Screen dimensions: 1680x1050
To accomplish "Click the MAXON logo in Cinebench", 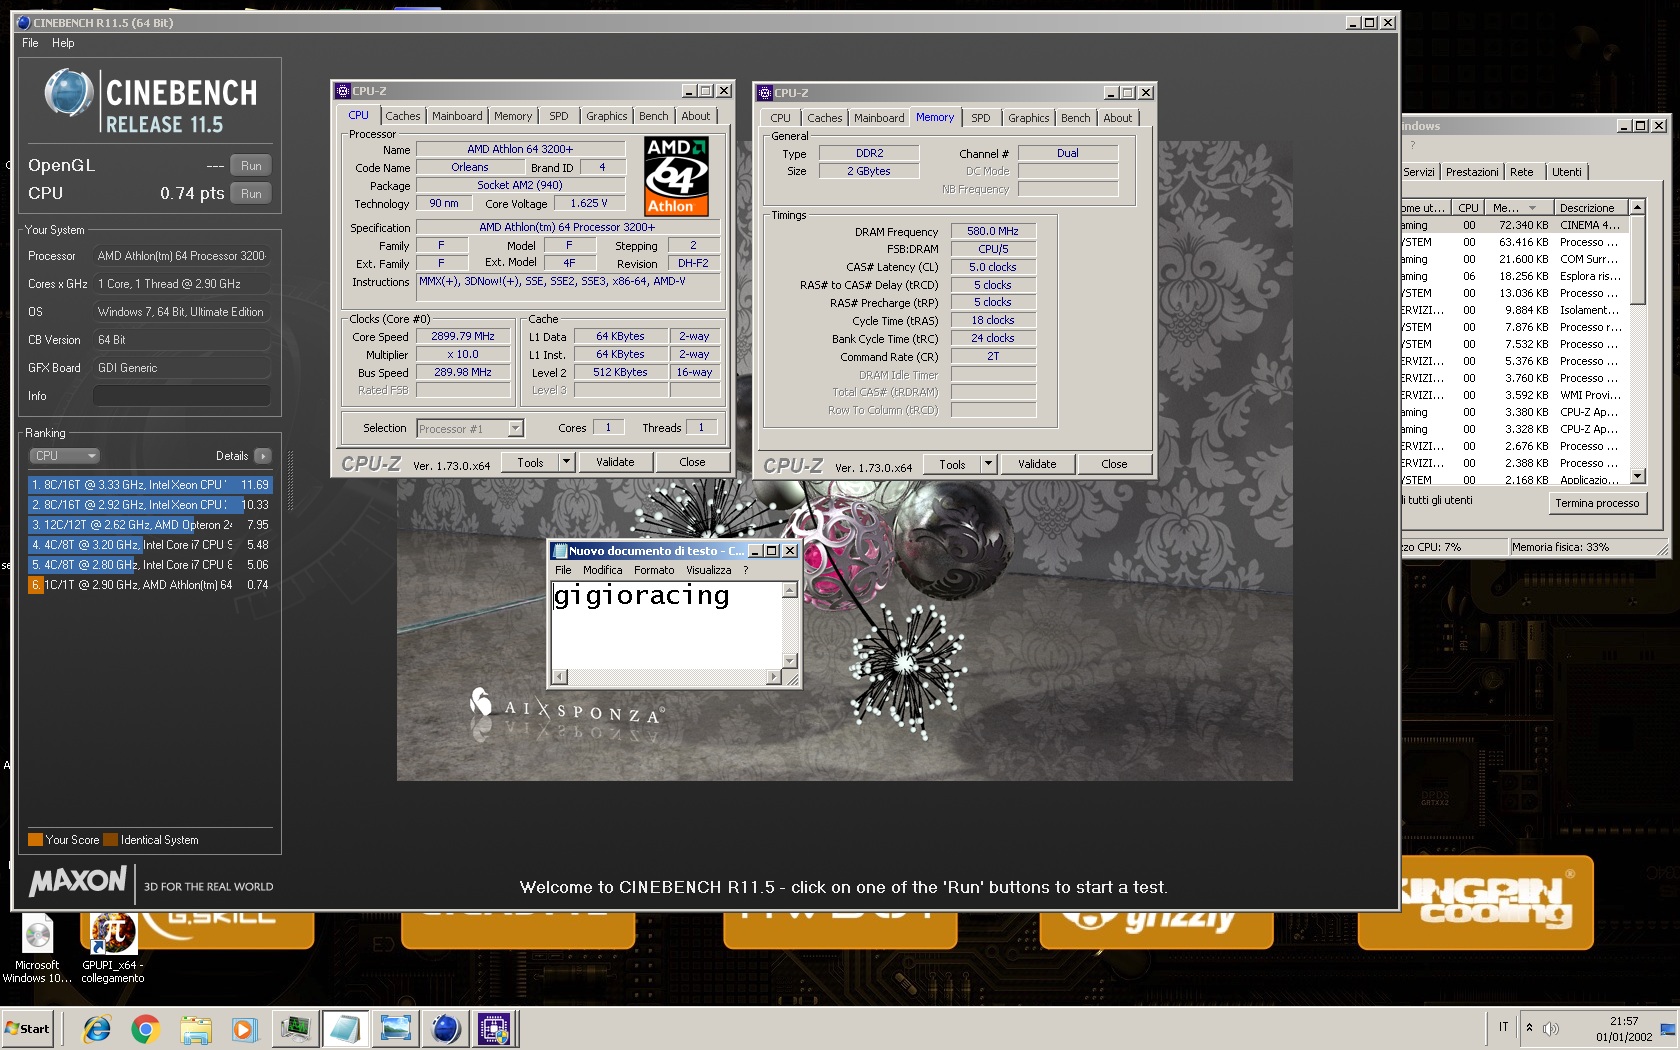I will pyautogui.click(x=78, y=881).
